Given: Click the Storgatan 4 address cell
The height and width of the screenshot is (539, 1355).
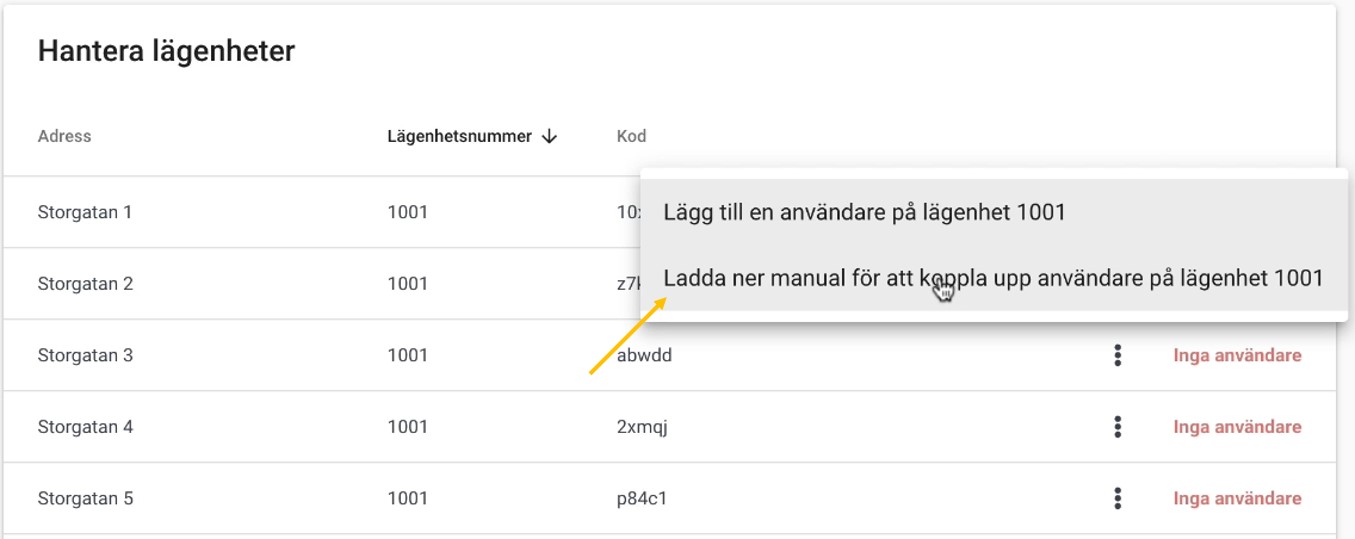Looking at the screenshot, I should click(x=85, y=427).
